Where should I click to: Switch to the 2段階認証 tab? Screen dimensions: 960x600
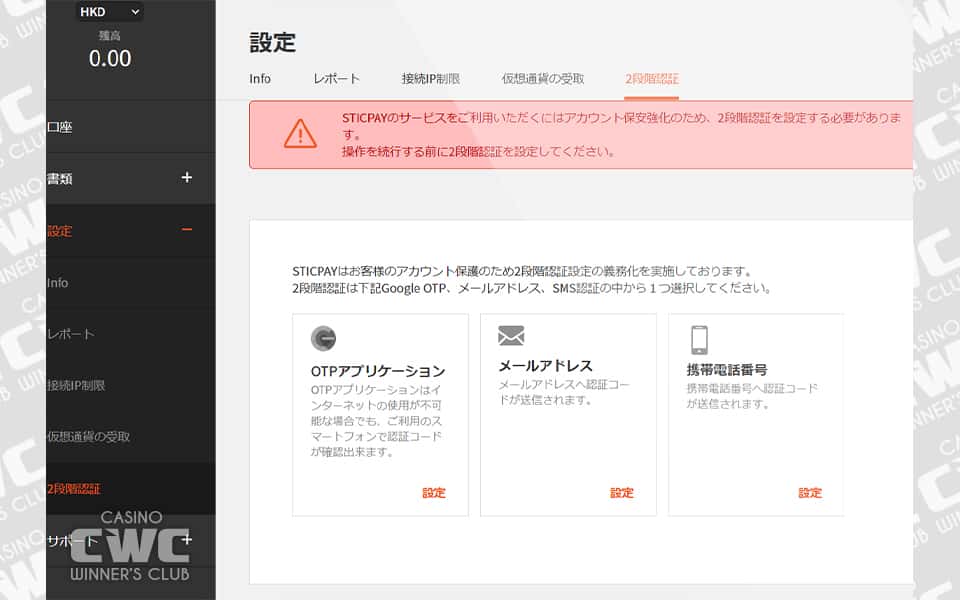point(651,79)
